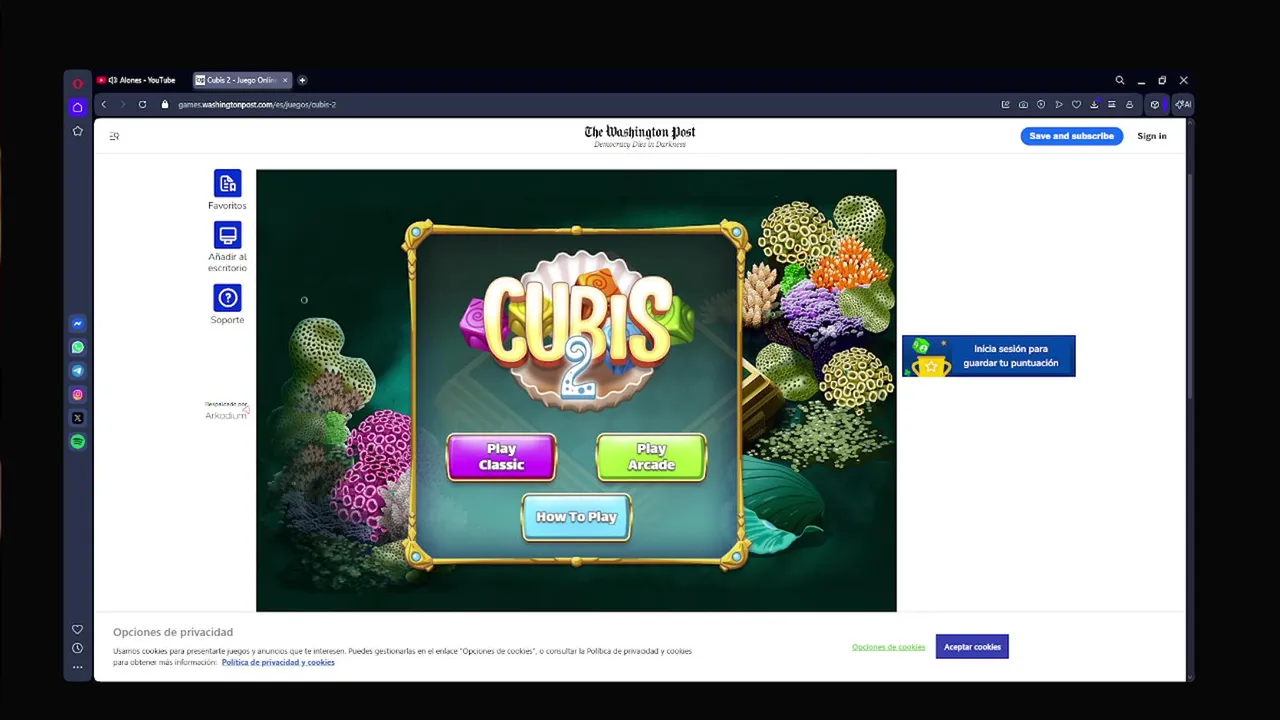1280x720 pixels.
Task: Go back with the browser back arrow
Action: point(103,104)
